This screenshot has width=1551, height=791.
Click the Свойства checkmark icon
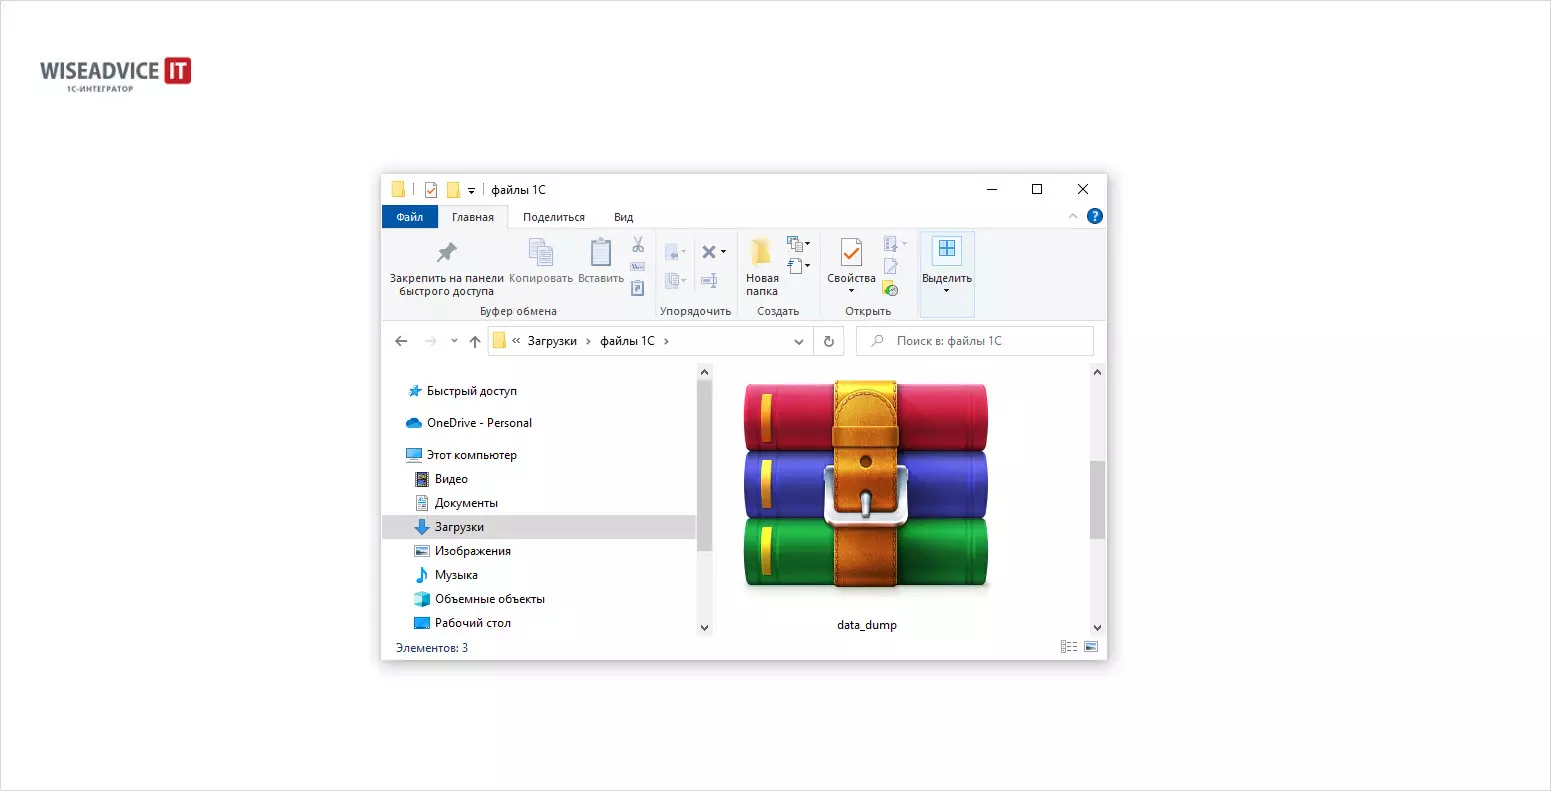(851, 252)
